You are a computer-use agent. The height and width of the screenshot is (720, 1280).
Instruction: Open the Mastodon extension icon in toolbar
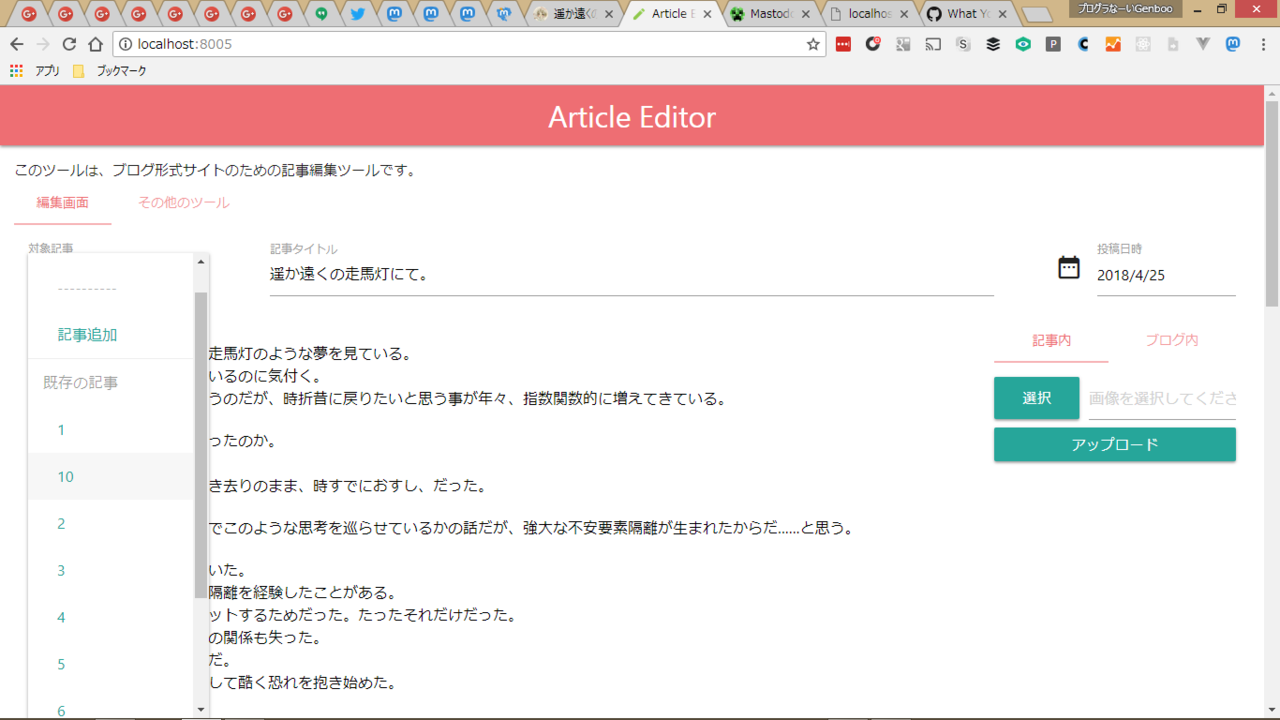1233,44
